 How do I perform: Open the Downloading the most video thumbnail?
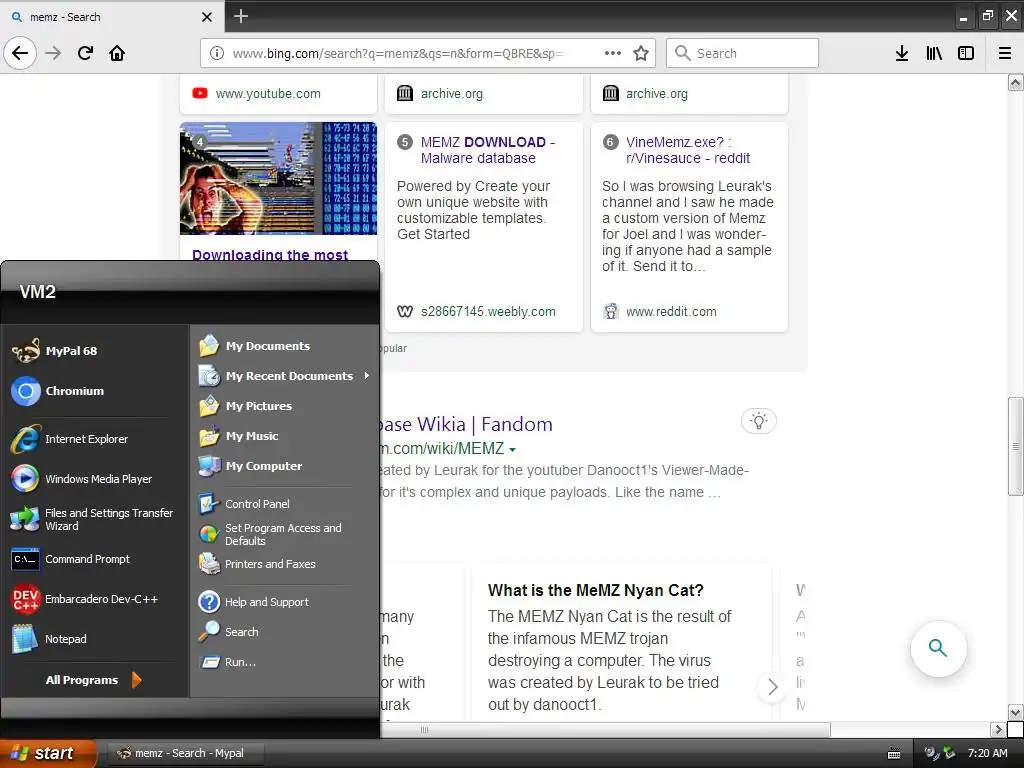pos(278,178)
